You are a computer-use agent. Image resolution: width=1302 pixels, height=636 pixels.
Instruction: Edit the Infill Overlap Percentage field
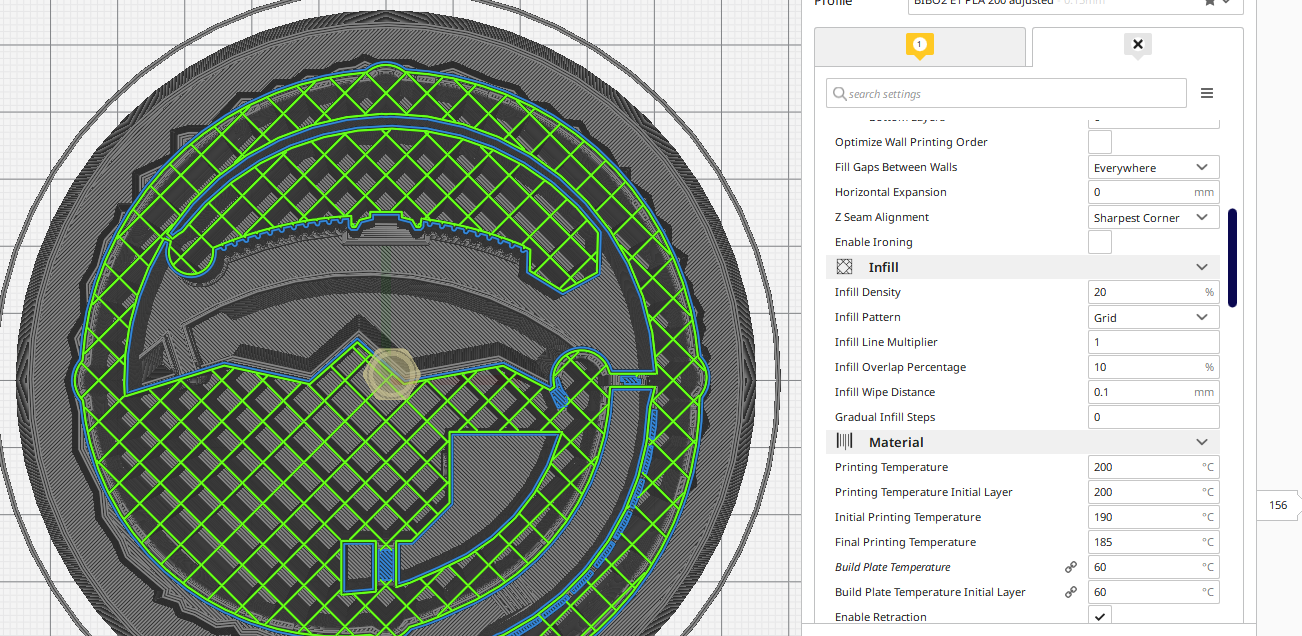[x=1154, y=367]
